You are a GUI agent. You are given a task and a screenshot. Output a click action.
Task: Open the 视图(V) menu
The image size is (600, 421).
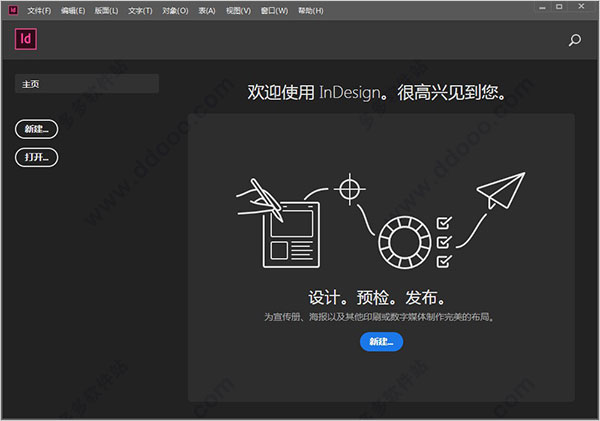238,11
